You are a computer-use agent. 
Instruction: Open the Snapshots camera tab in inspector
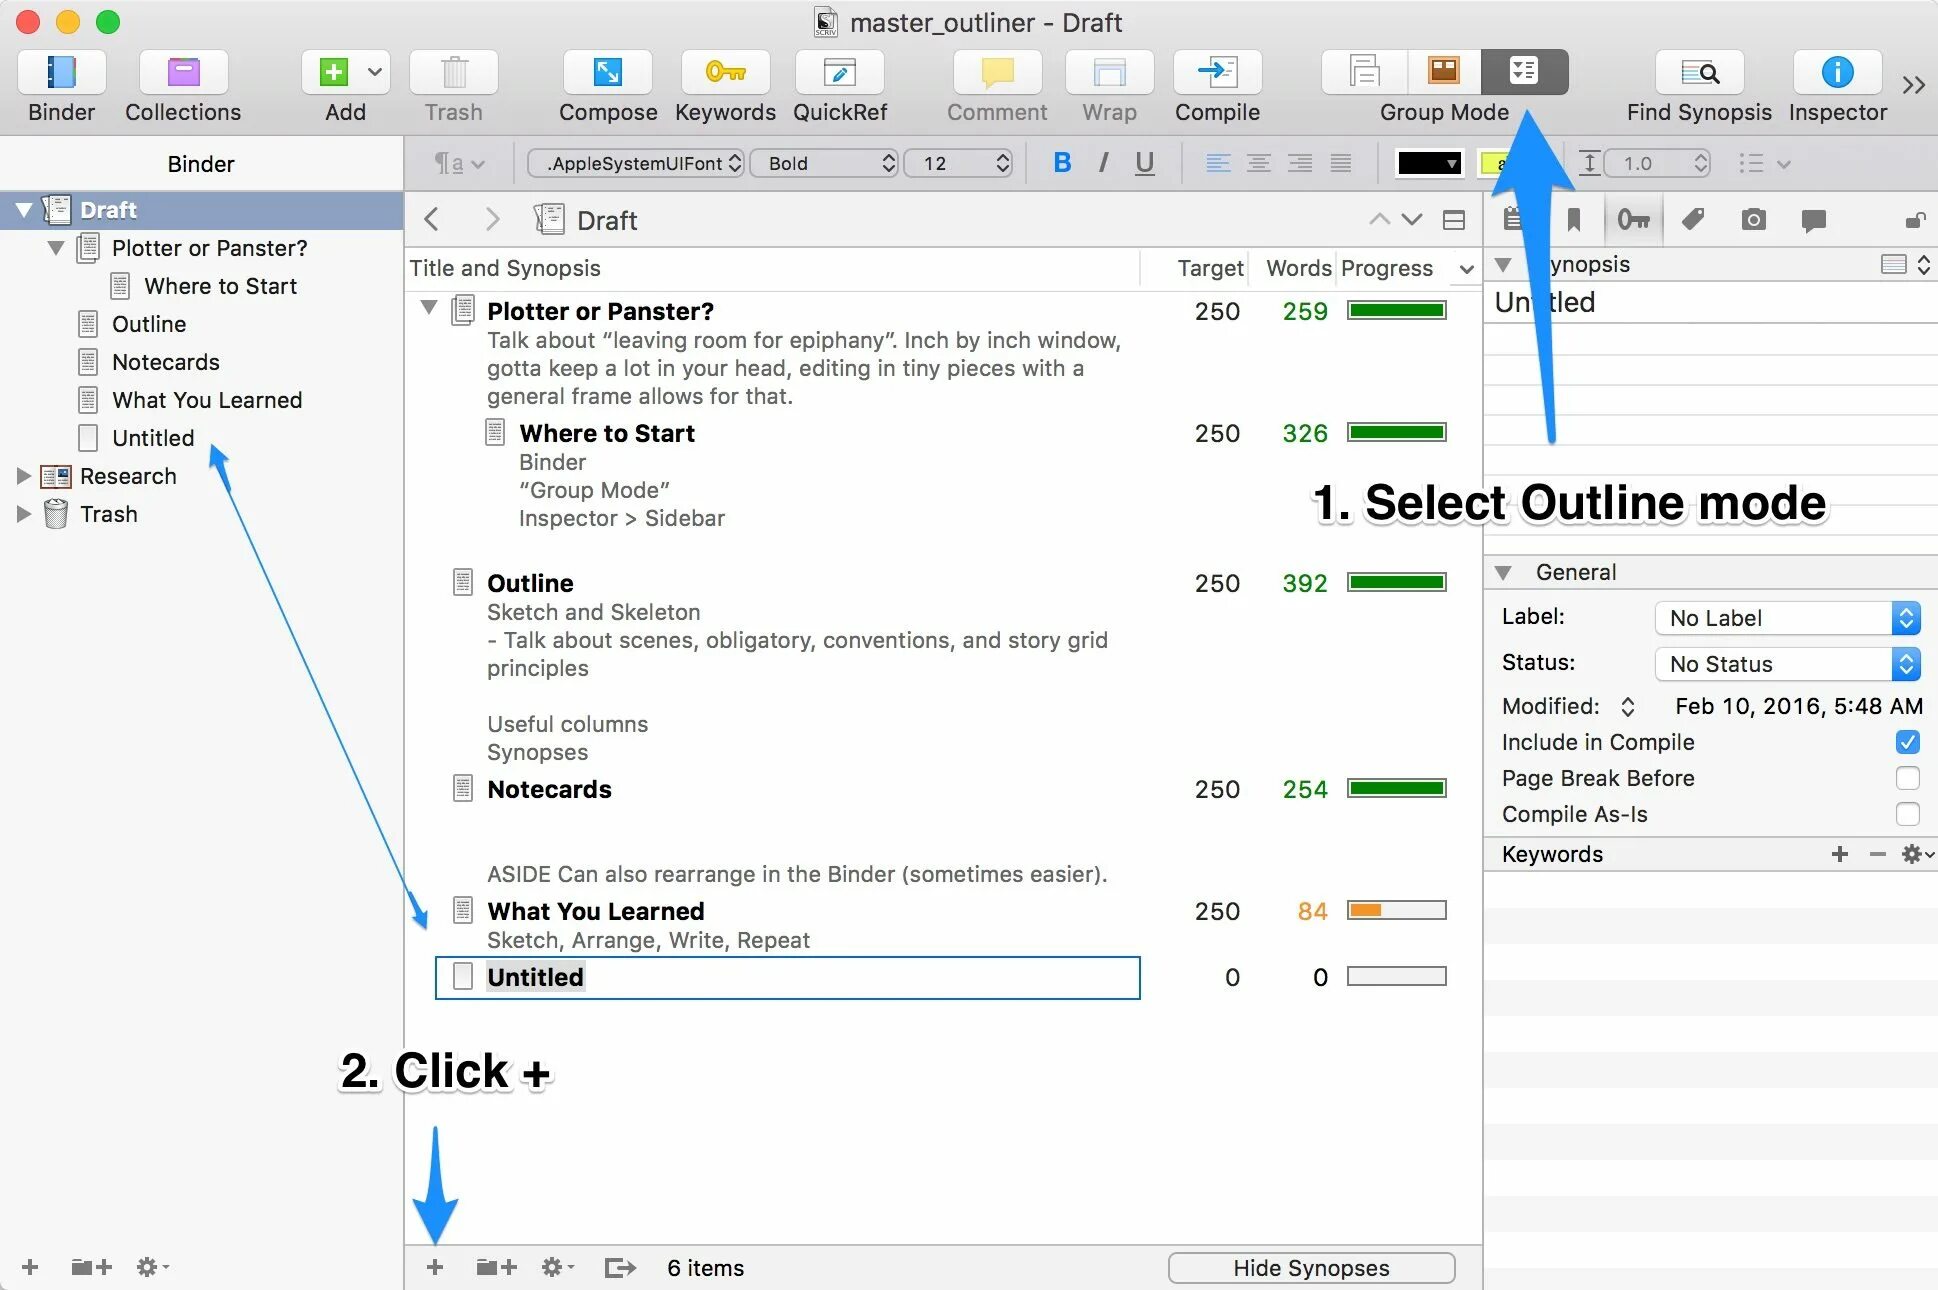pos(1753,220)
